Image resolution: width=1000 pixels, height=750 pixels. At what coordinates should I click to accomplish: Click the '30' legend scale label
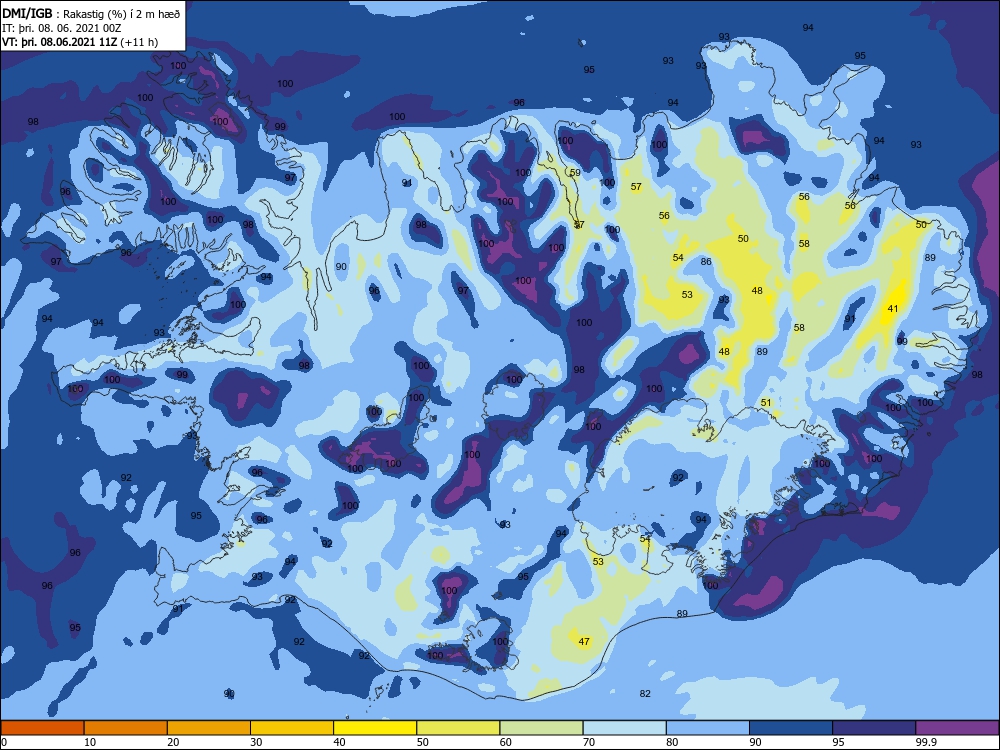point(256,742)
